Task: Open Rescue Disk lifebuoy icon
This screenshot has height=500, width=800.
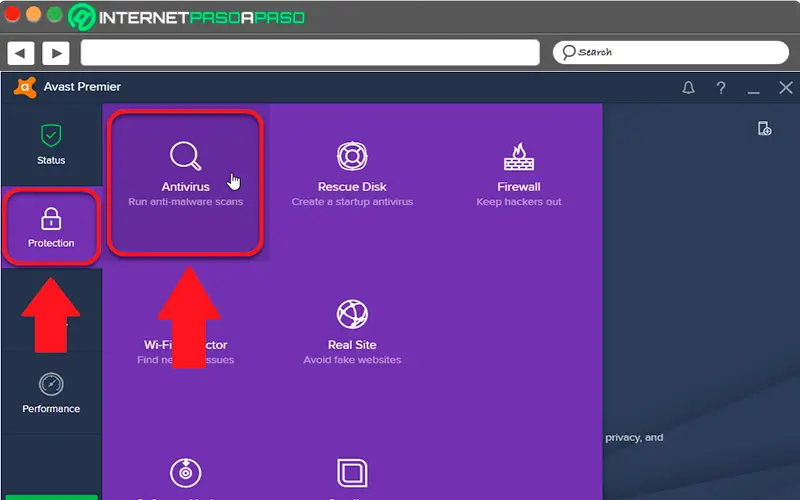Action: pyautogui.click(x=352, y=156)
